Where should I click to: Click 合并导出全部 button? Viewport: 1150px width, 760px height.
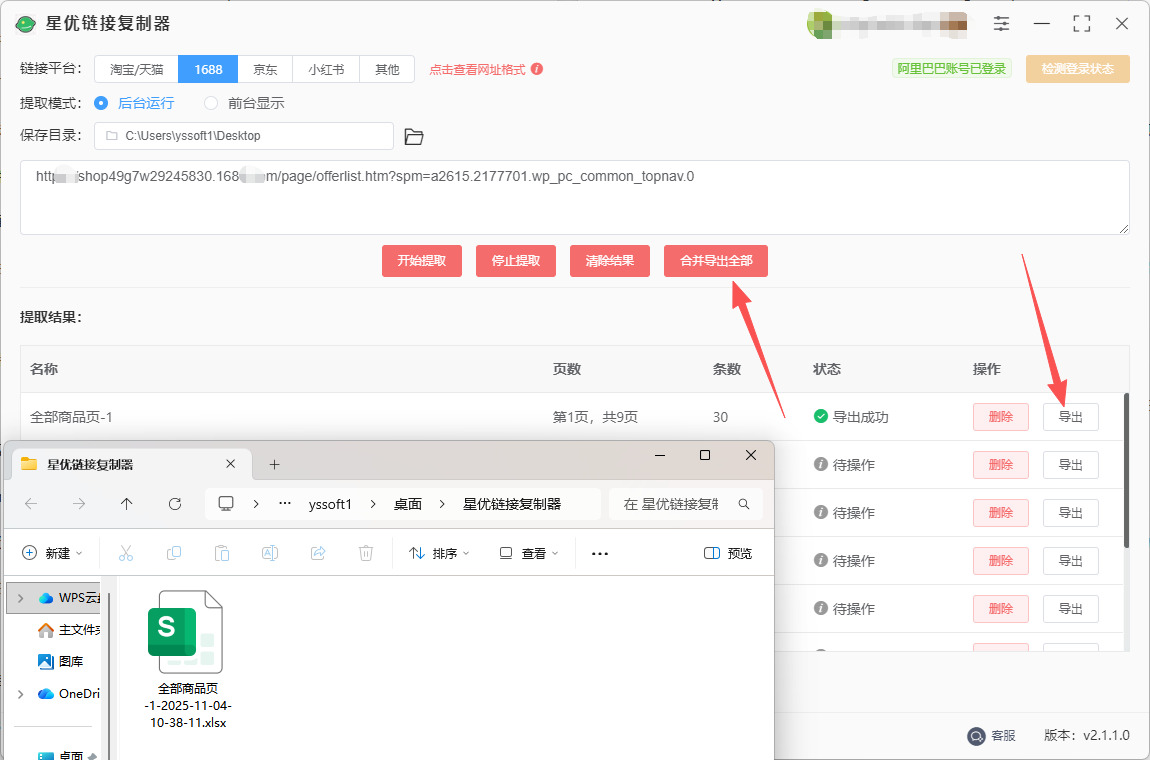716,261
